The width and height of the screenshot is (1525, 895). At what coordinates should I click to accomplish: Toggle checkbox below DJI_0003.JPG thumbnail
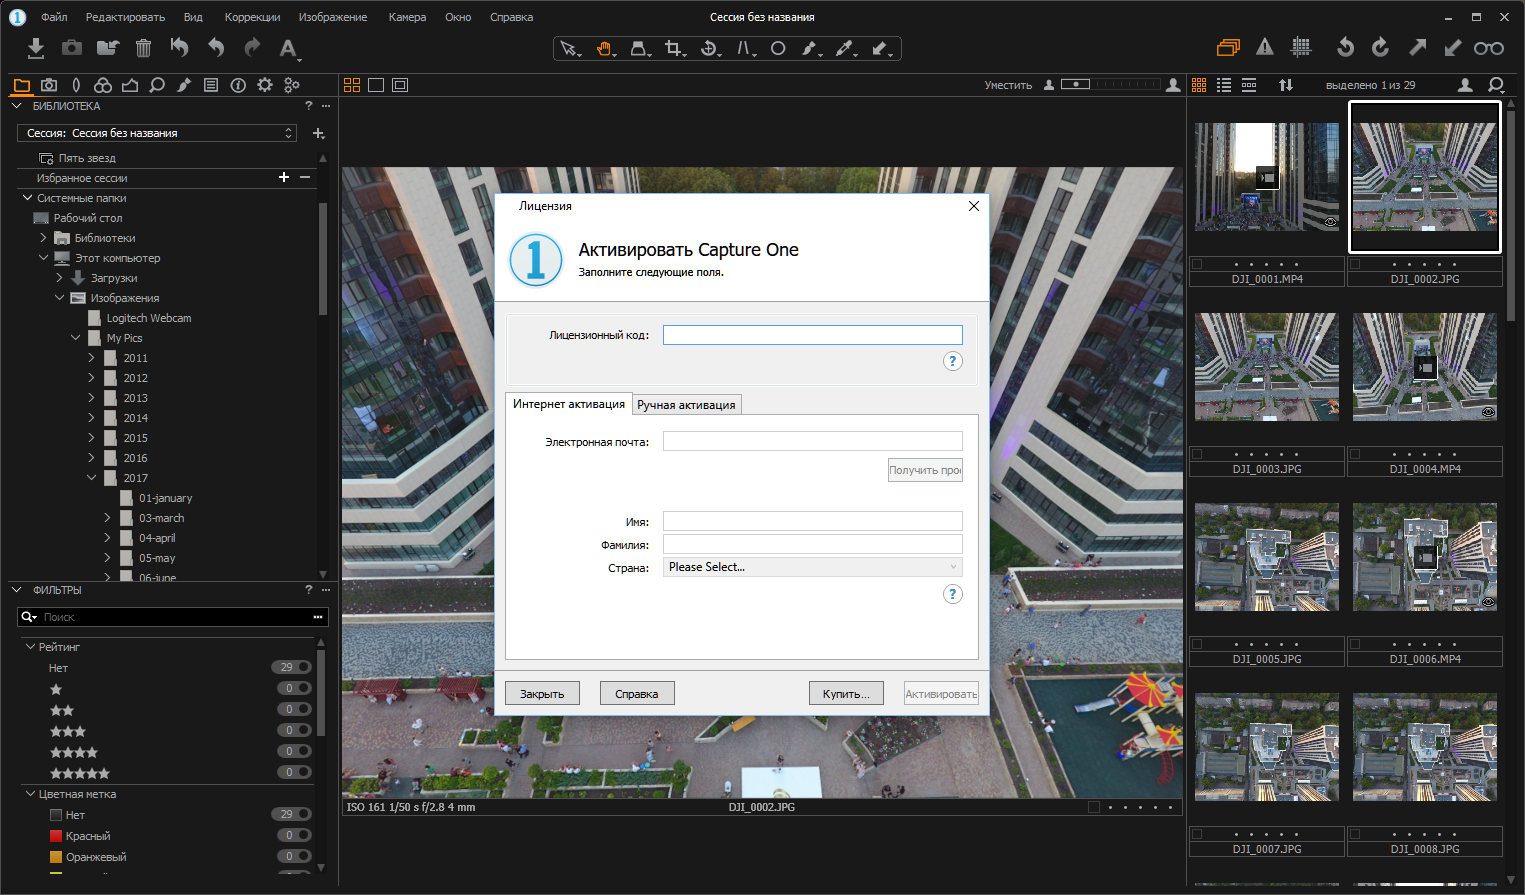point(1197,454)
